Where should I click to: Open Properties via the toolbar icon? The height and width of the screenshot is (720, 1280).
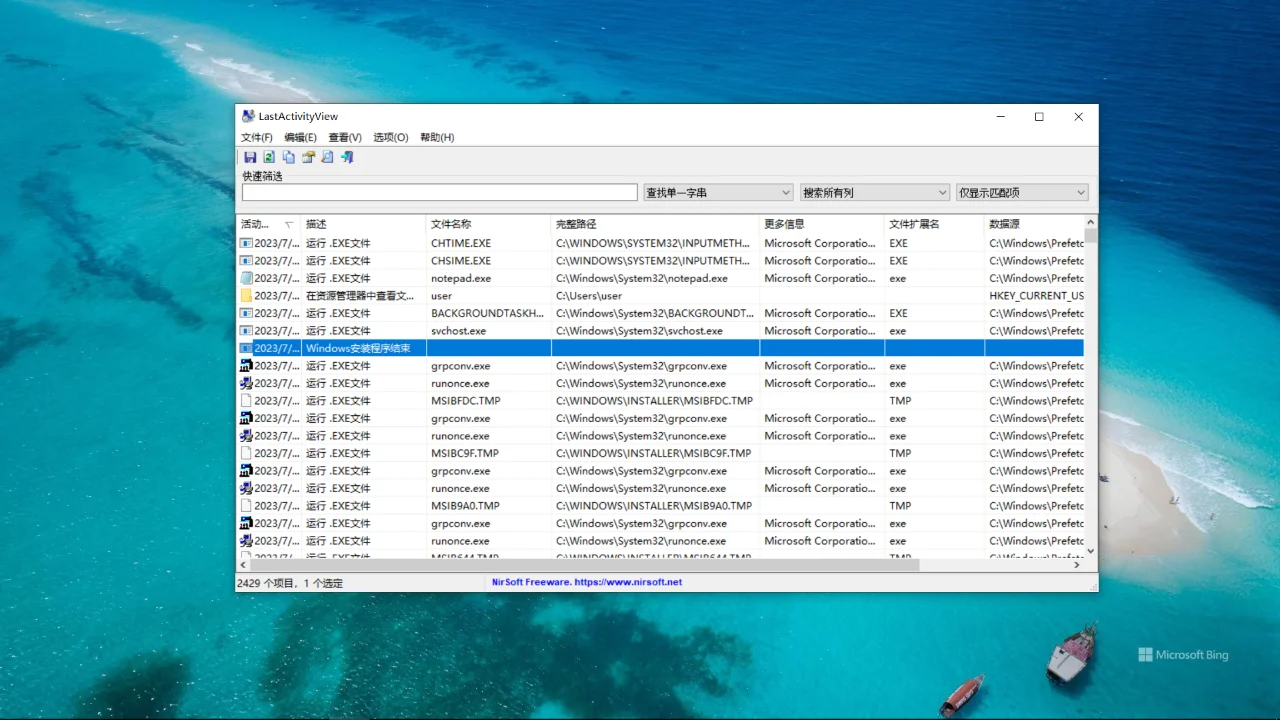[x=308, y=157]
